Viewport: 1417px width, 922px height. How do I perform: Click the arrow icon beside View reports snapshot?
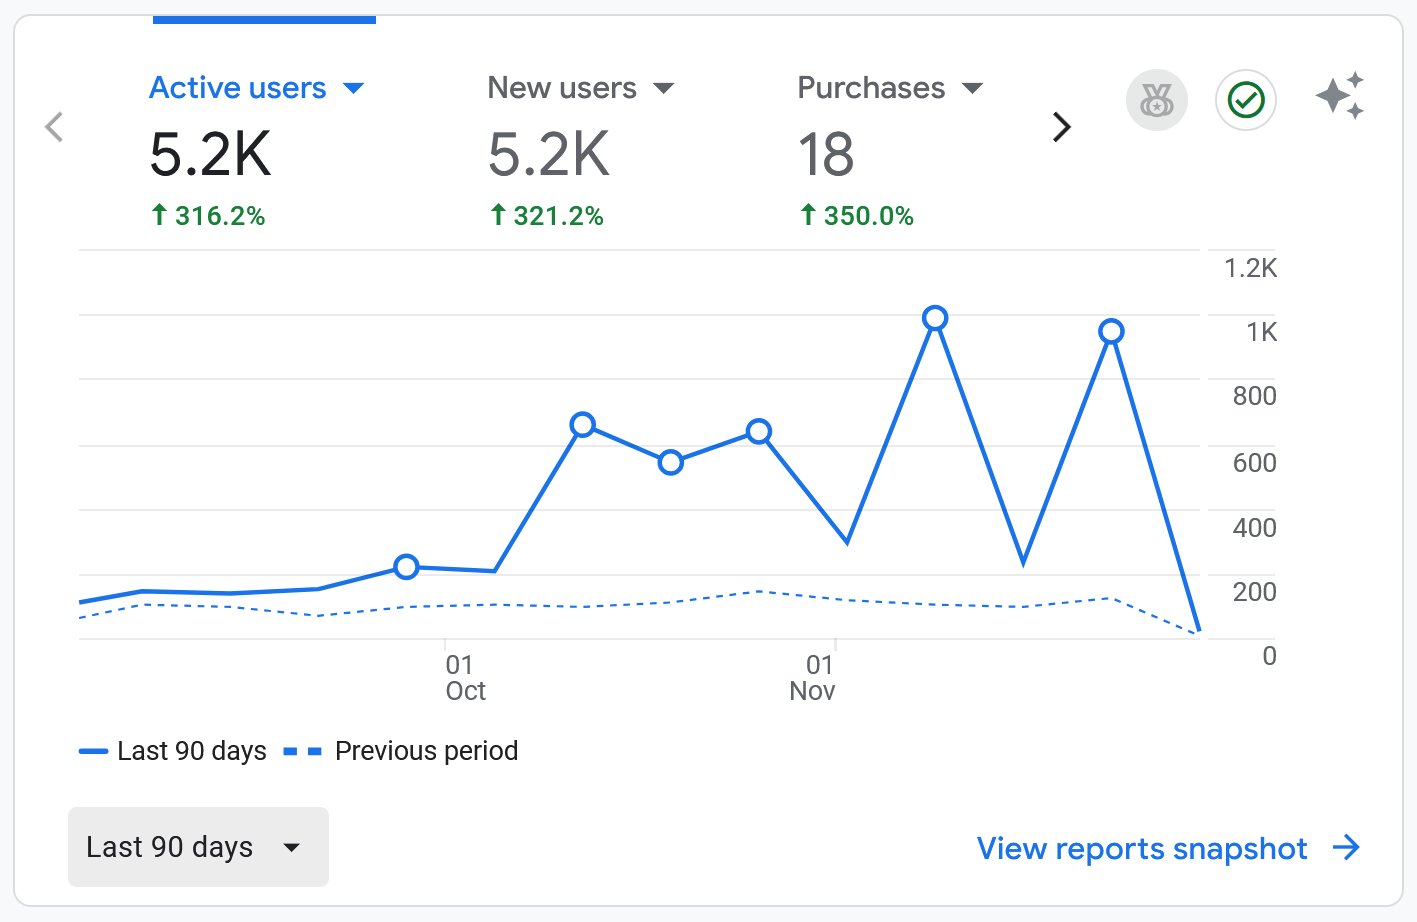pos(1348,848)
